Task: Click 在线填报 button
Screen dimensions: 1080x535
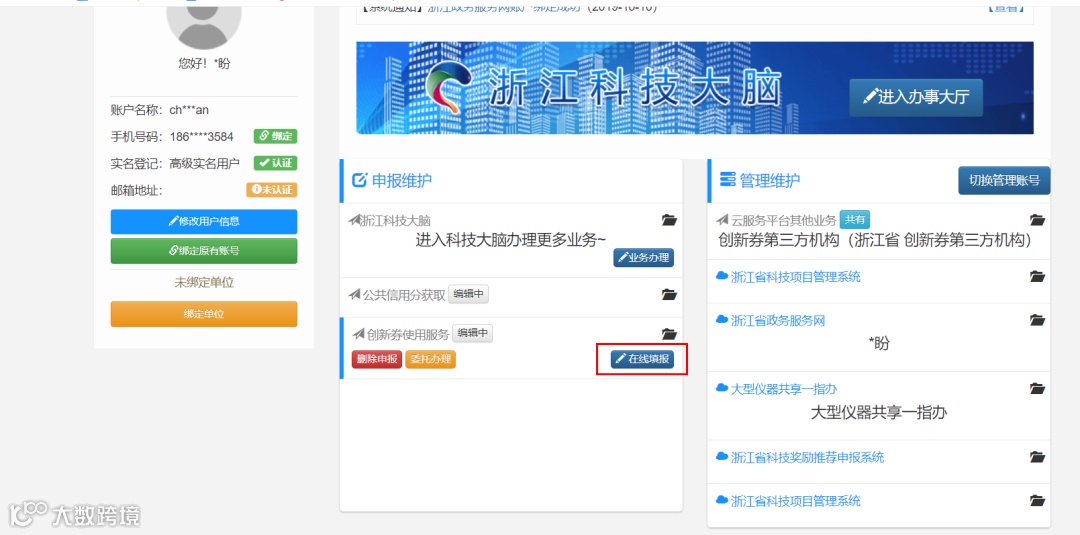Action: coord(642,359)
